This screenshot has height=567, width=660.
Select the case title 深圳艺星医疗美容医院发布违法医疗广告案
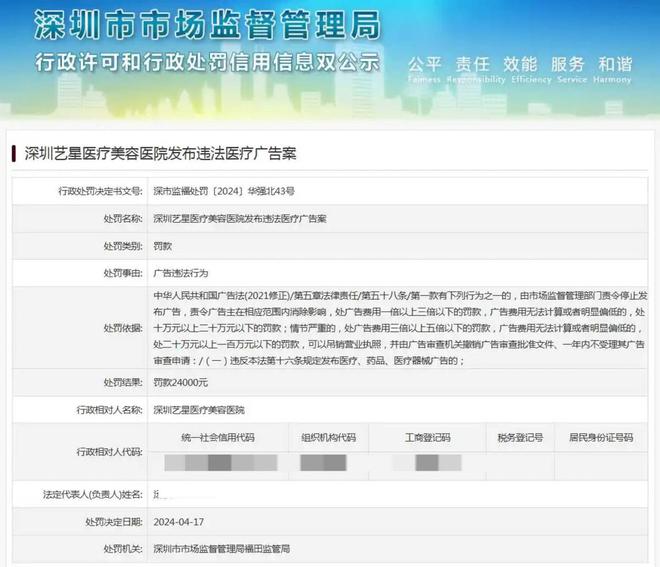tap(160, 154)
